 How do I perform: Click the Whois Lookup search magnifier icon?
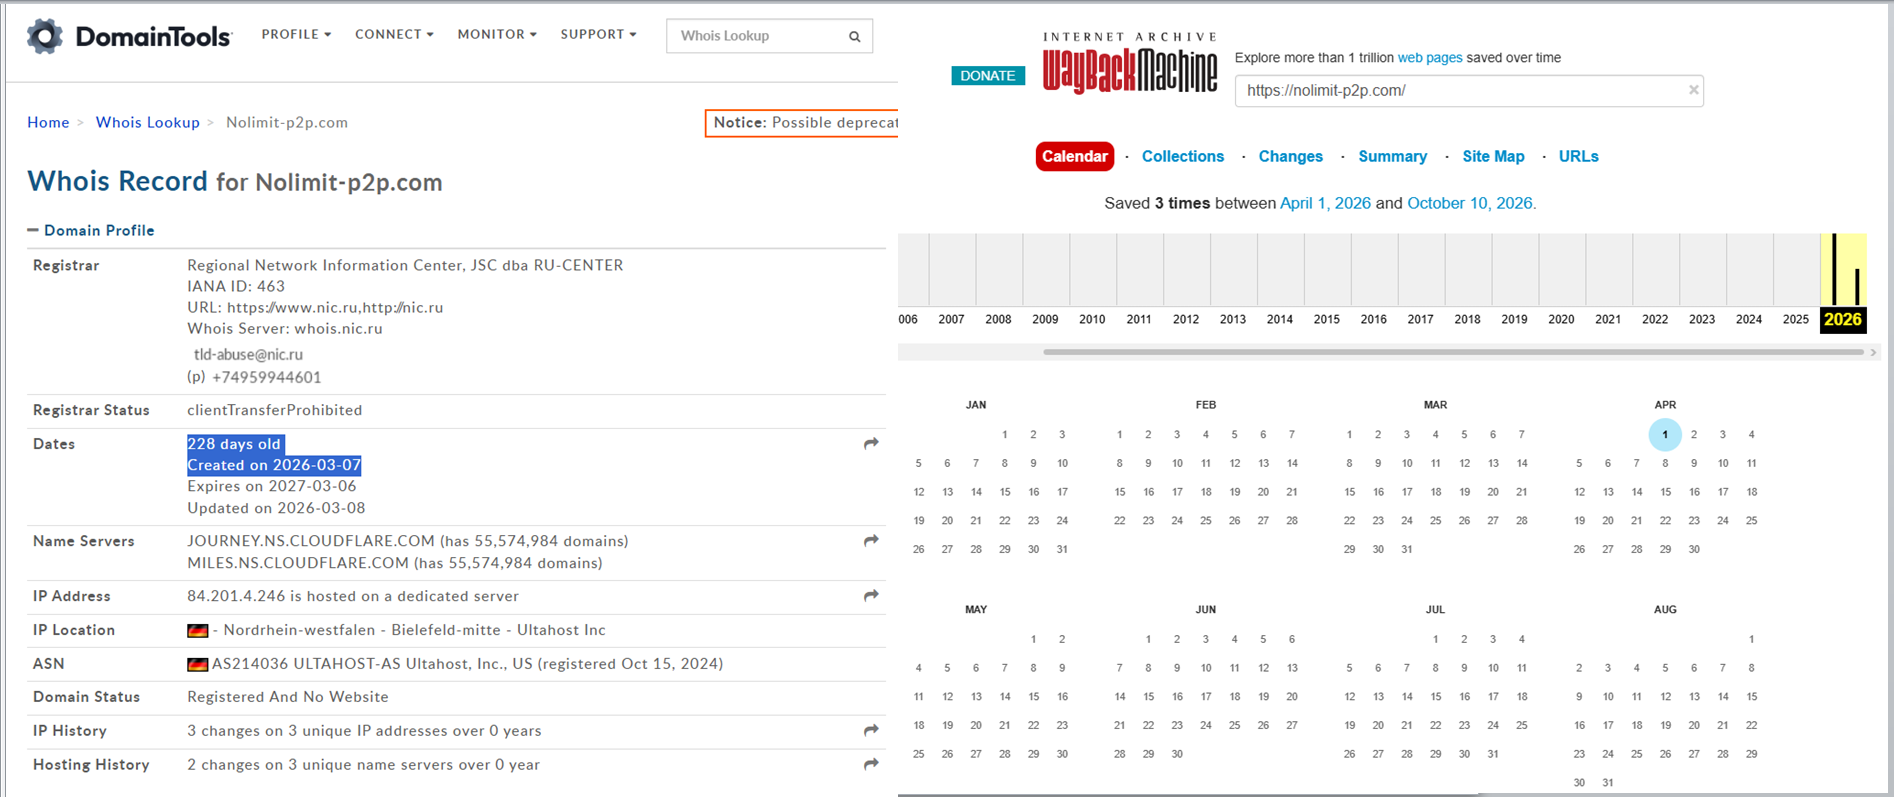click(855, 37)
